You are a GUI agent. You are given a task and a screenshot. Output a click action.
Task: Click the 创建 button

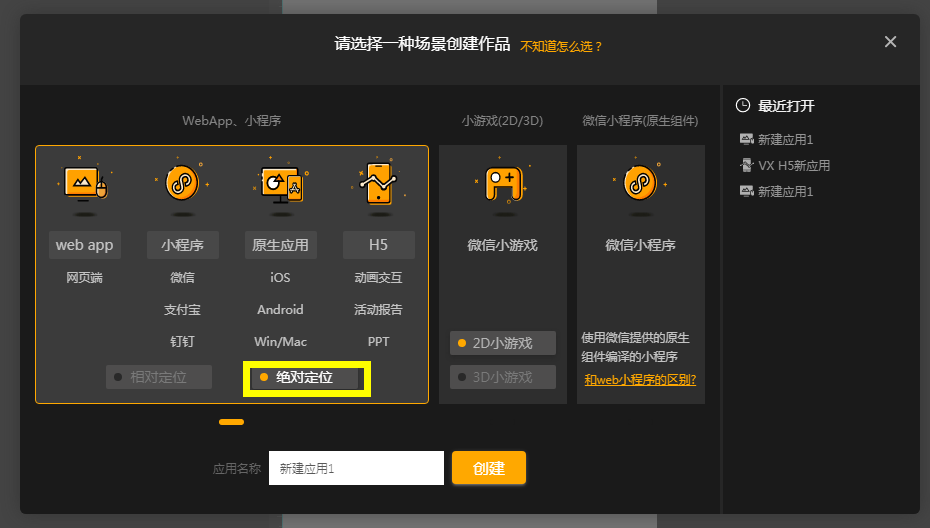(489, 468)
